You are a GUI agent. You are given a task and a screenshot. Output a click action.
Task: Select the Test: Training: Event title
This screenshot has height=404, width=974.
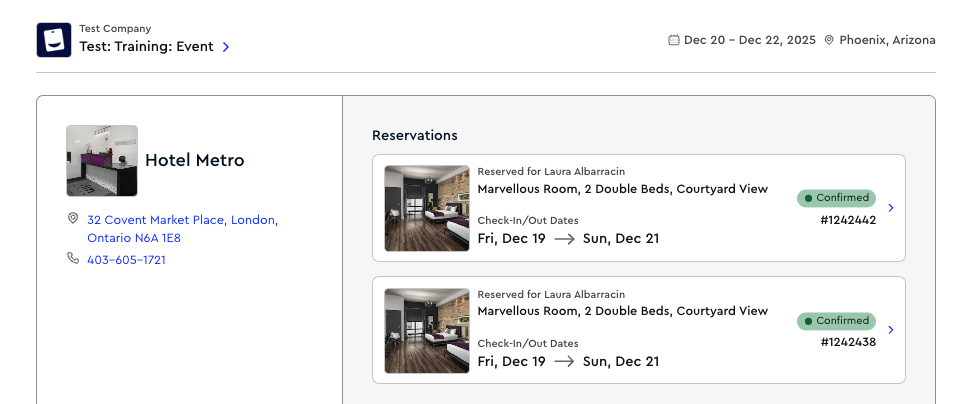click(146, 47)
